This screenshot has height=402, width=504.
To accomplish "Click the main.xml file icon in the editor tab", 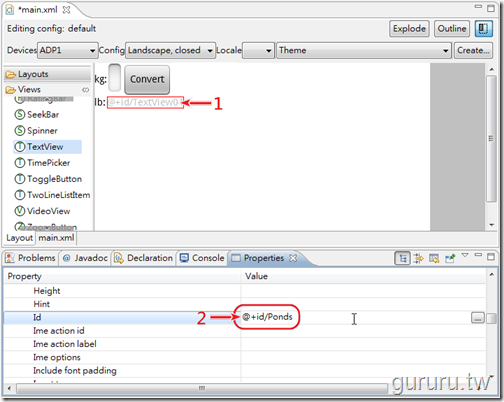I will [x=10, y=10].
